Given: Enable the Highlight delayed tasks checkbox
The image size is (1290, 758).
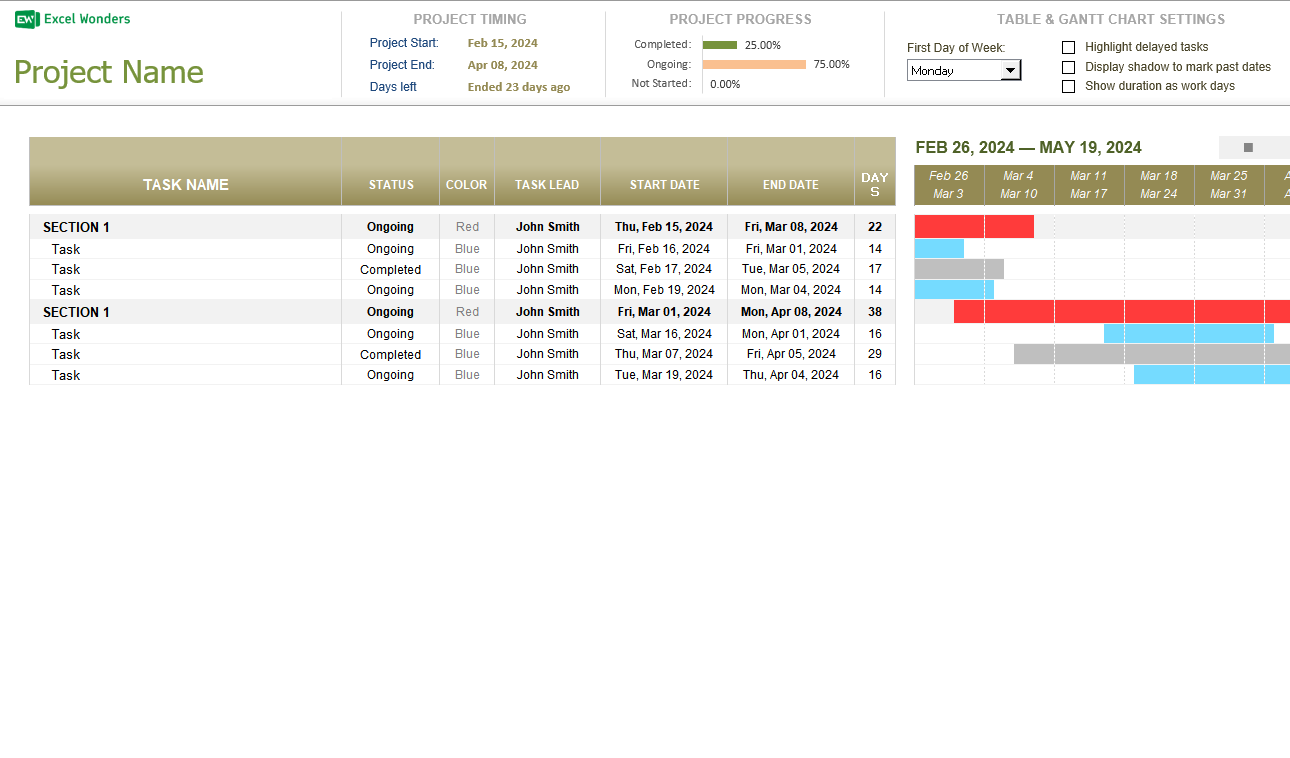Looking at the screenshot, I should pos(1069,46).
